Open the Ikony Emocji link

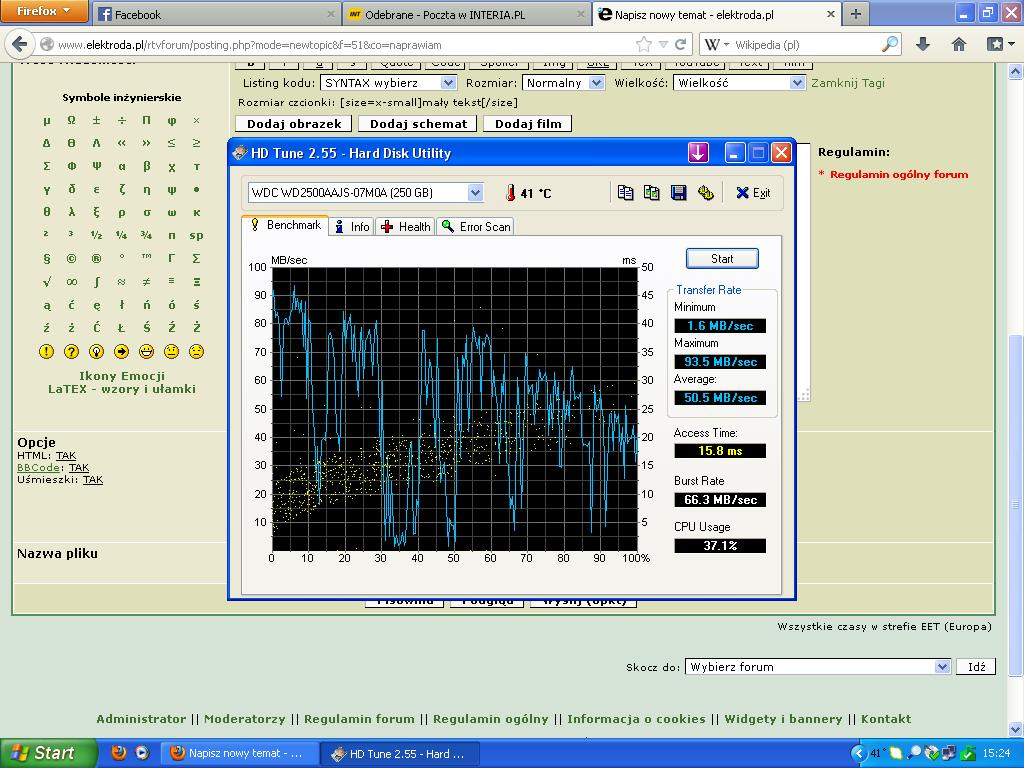pos(122,376)
